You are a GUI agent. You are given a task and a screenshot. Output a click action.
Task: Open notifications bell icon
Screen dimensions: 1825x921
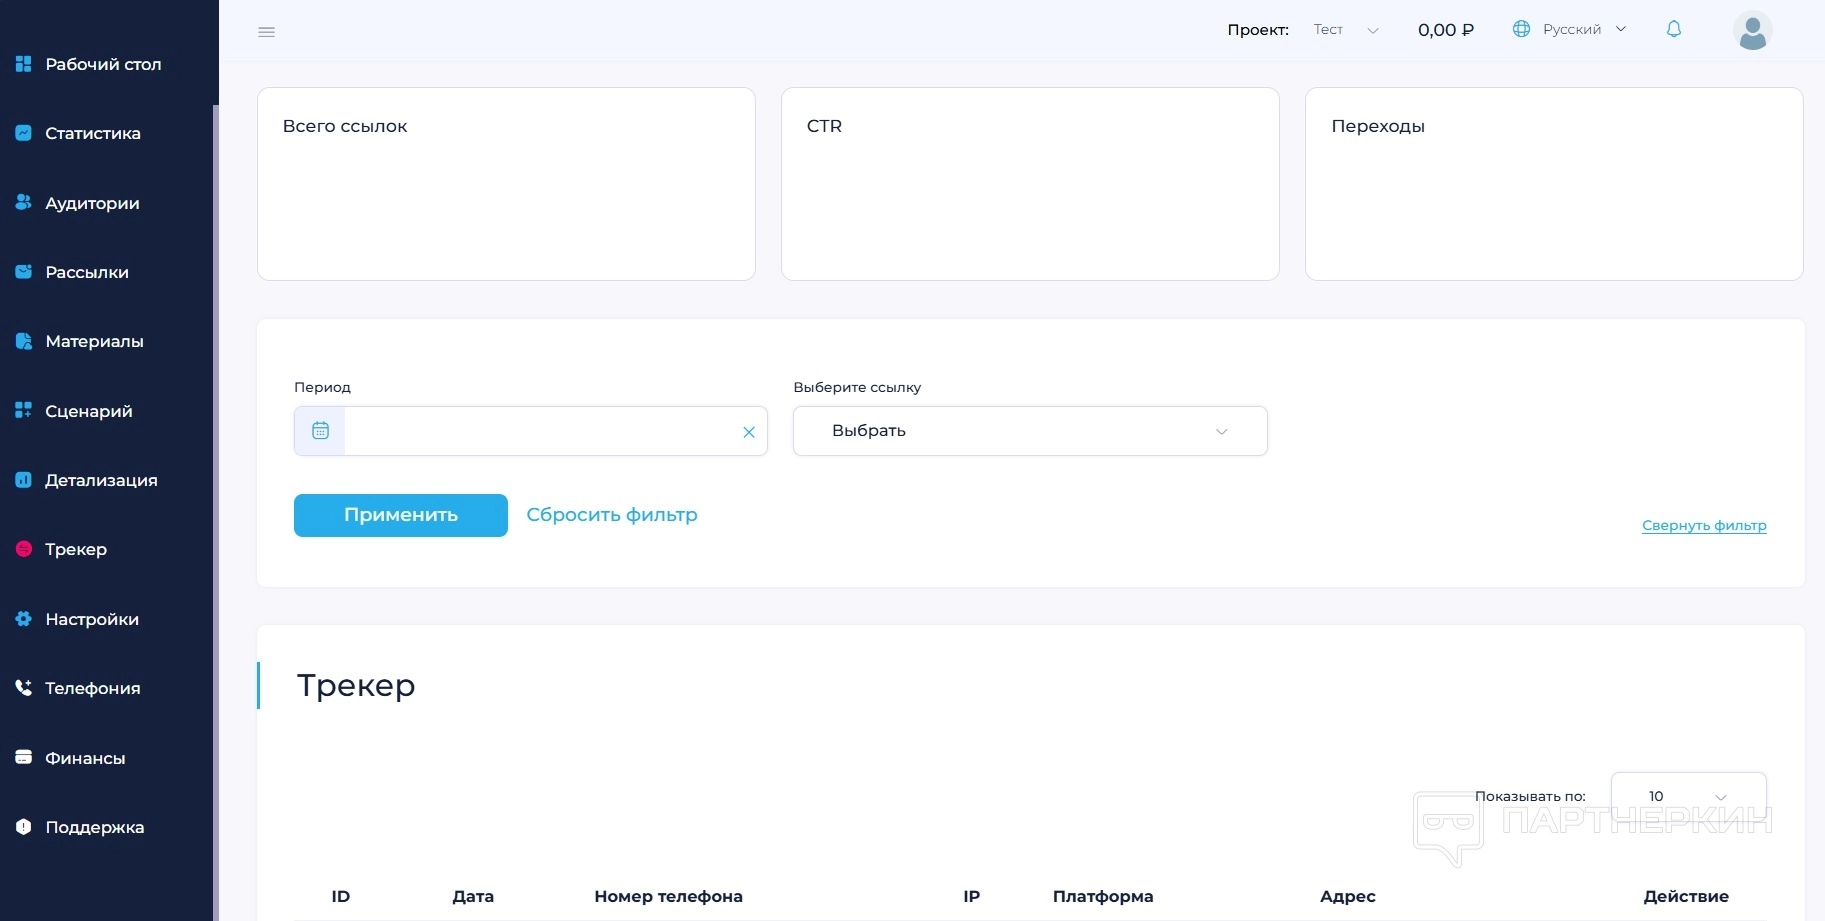click(x=1674, y=29)
